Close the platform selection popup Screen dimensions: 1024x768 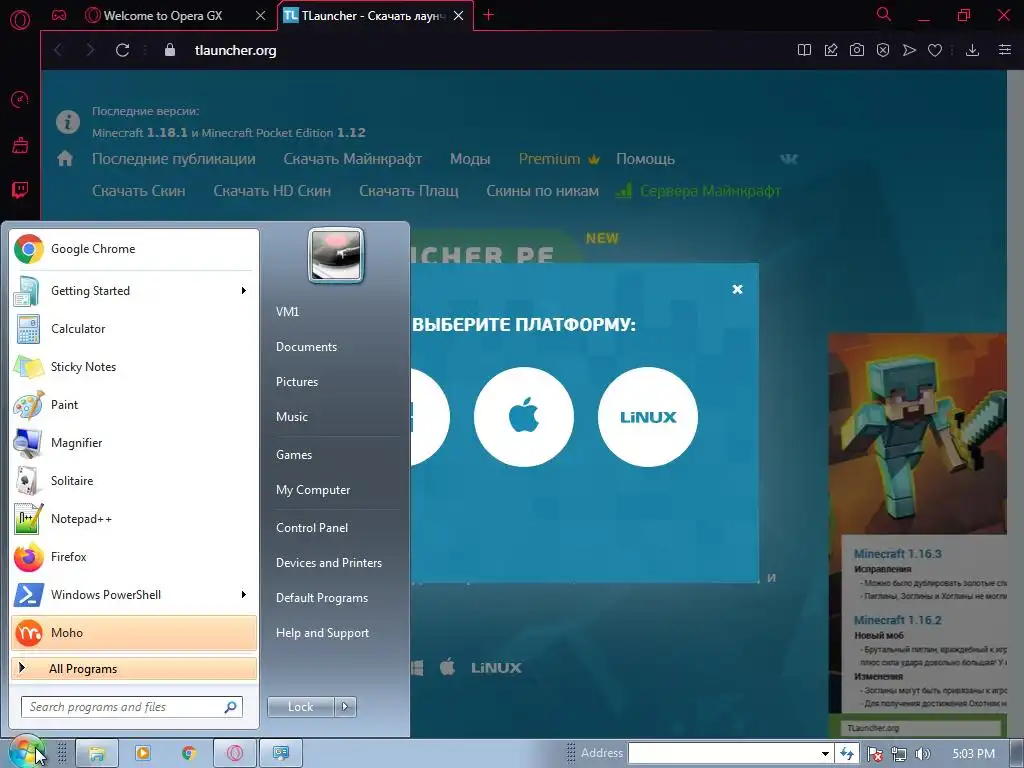coord(737,289)
